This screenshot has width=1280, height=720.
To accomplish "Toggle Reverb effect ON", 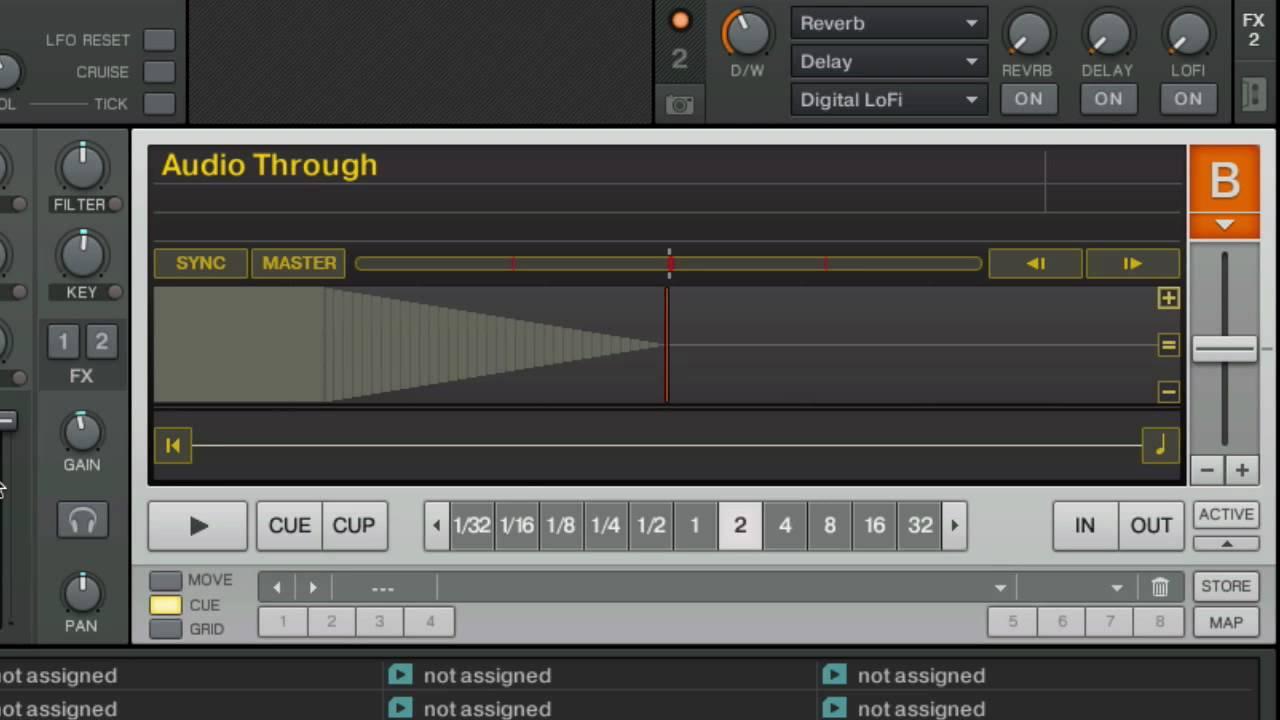I will [1028, 99].
